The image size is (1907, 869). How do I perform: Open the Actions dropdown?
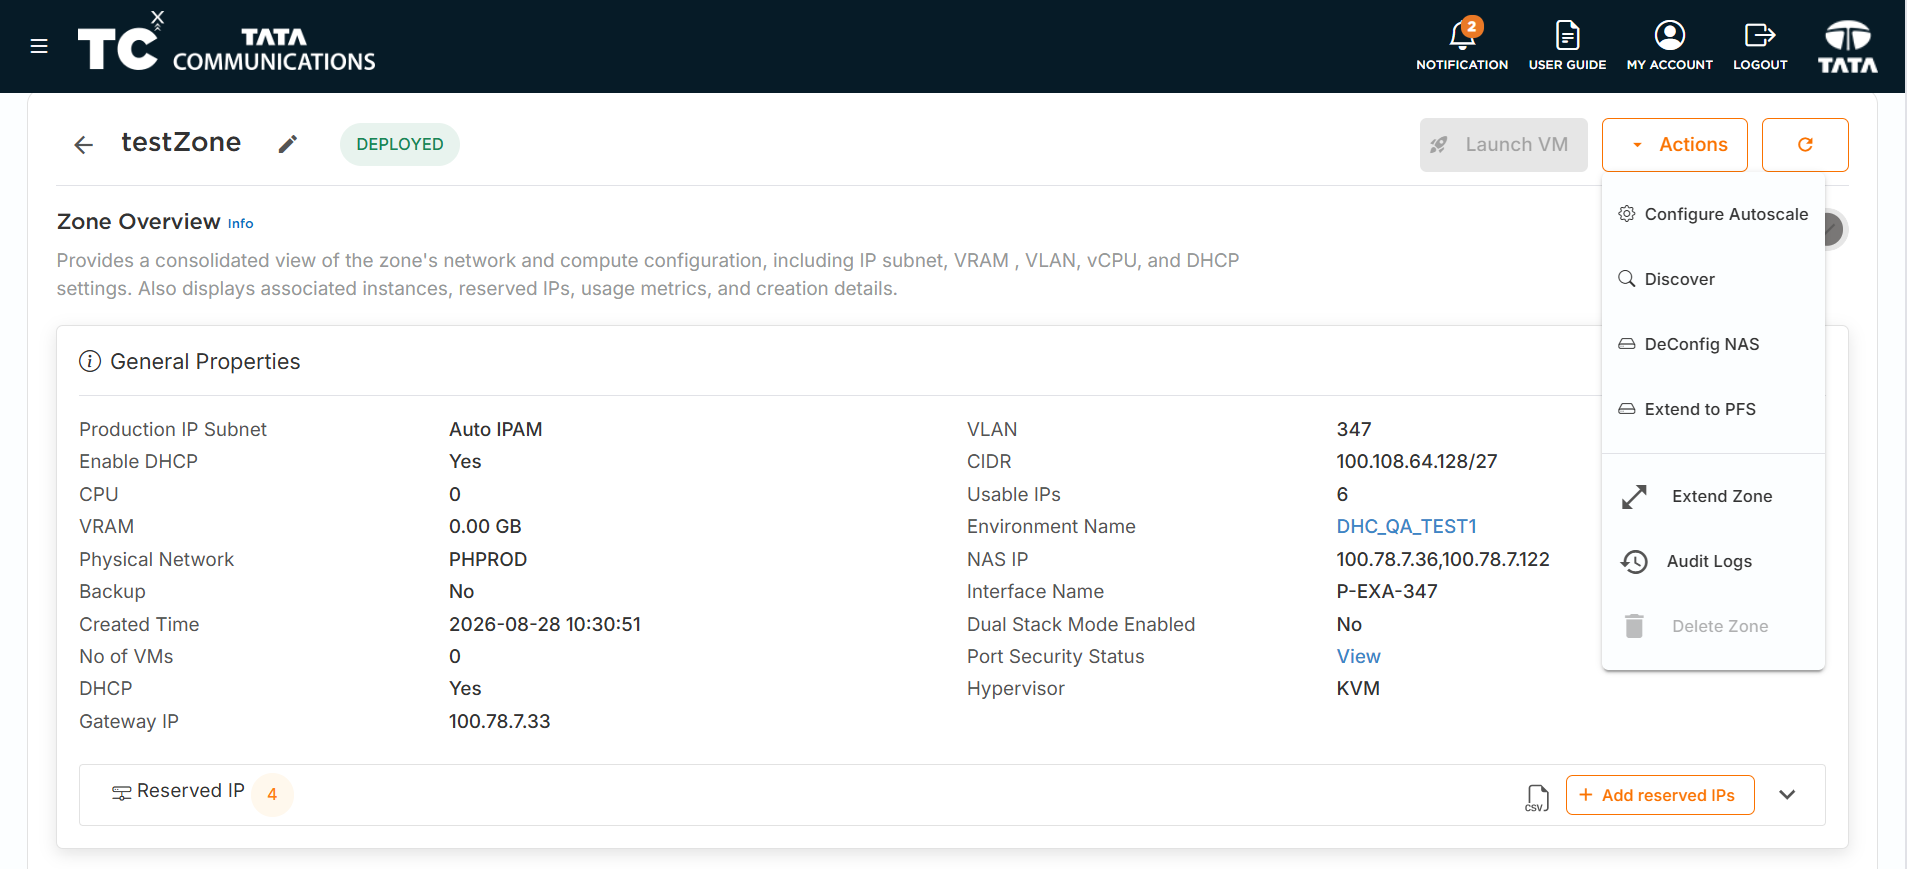pos(1675,145)
